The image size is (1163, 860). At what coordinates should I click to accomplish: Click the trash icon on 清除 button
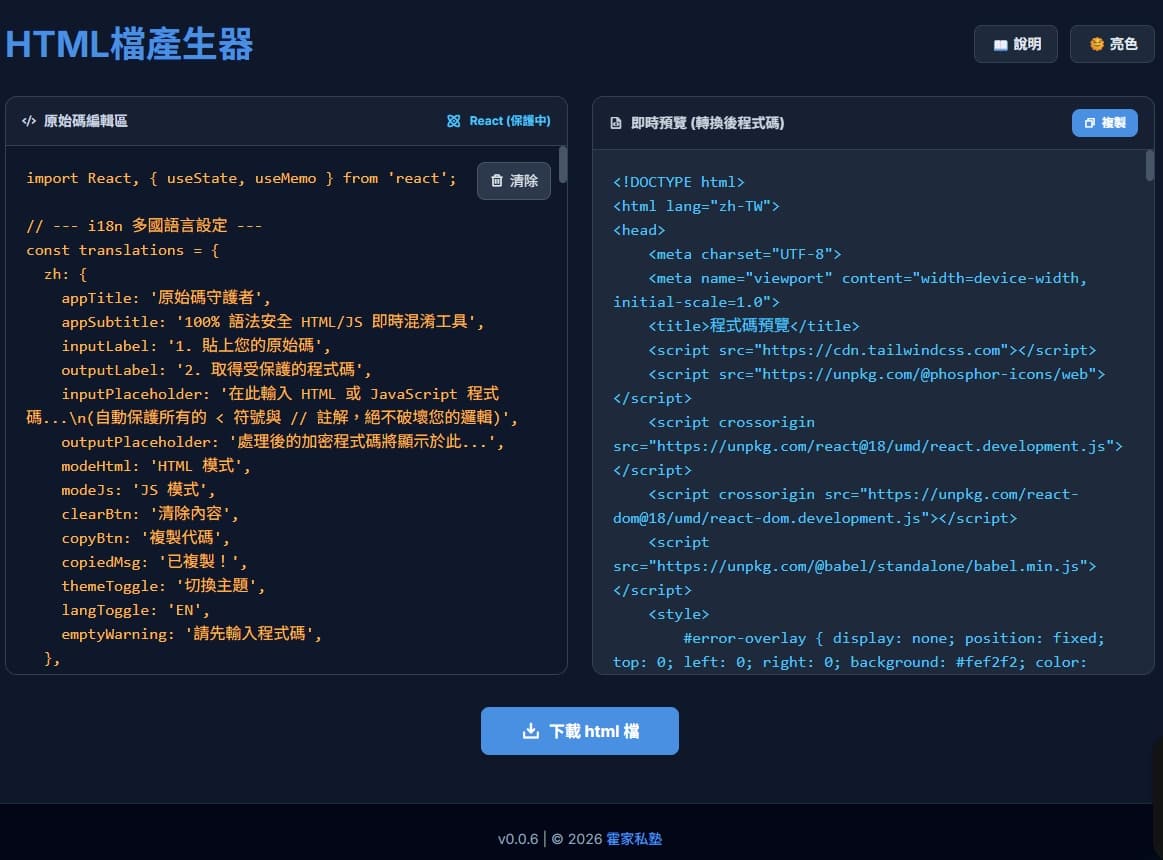[496, 180]
